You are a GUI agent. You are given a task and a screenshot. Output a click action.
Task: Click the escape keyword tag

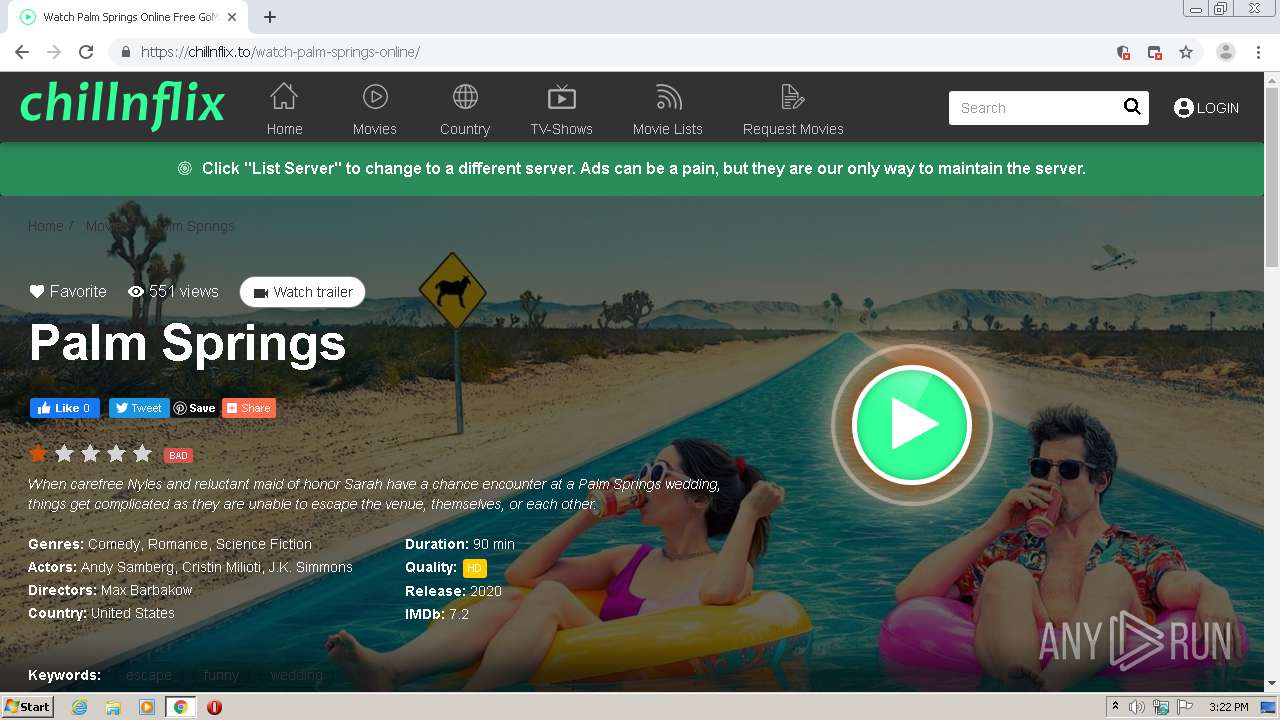pyautogui.click(x=148, y=675)
